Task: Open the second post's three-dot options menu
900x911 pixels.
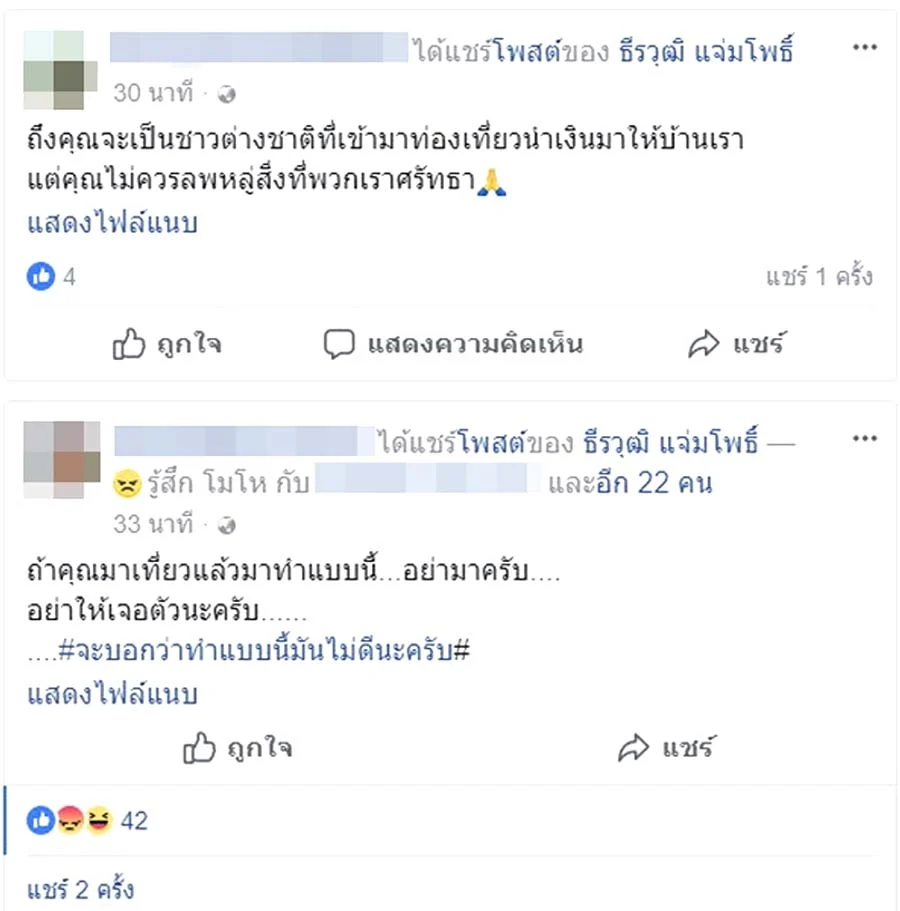Action: point(864,438)
